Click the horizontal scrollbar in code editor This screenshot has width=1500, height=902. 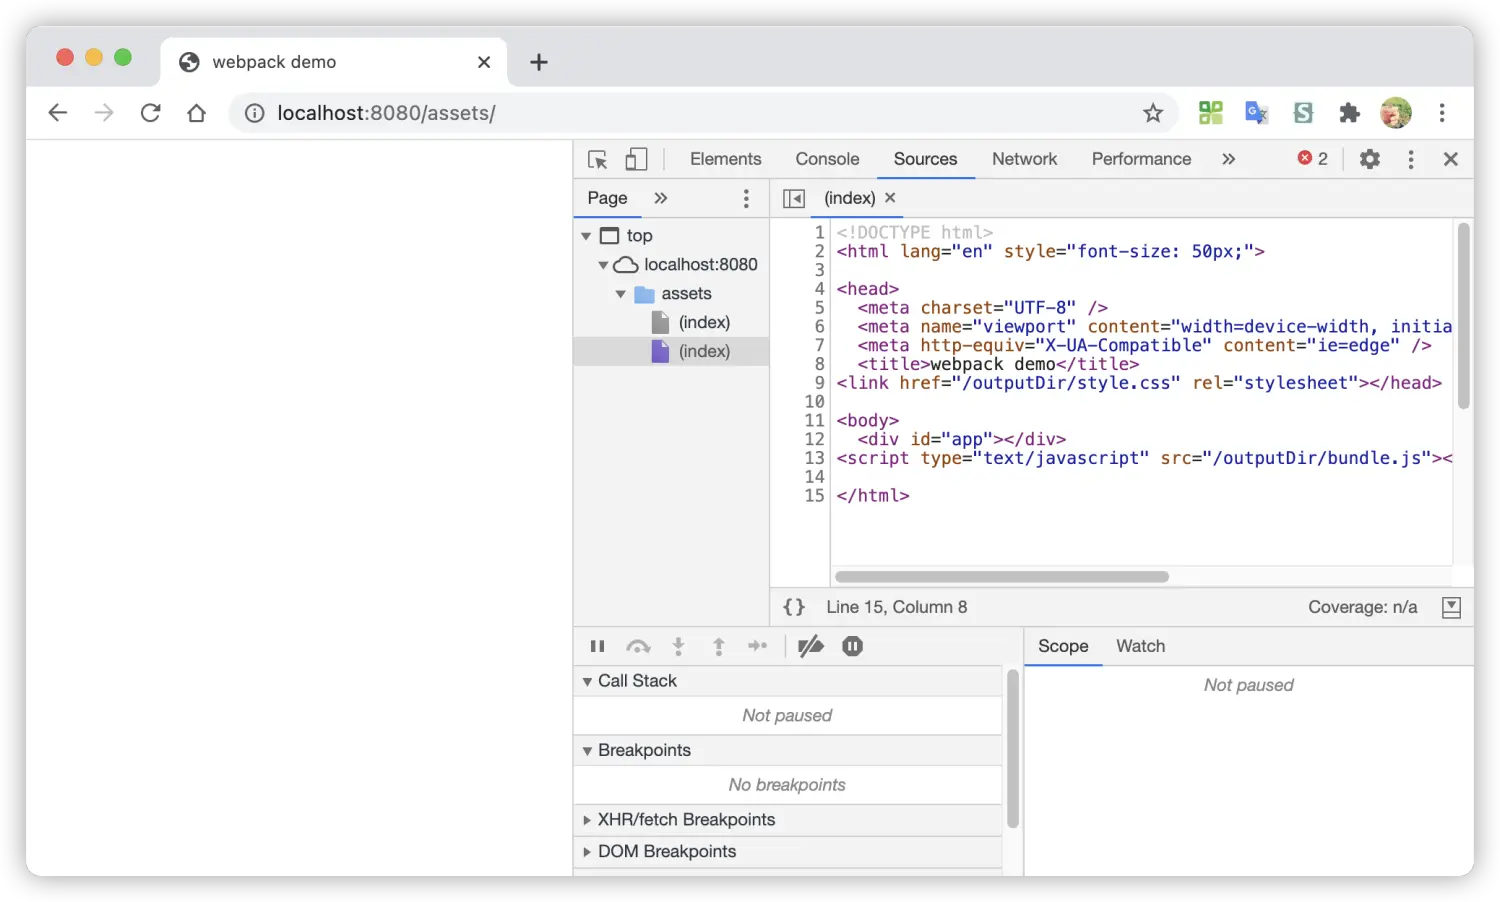click(x=1001, y=577)
